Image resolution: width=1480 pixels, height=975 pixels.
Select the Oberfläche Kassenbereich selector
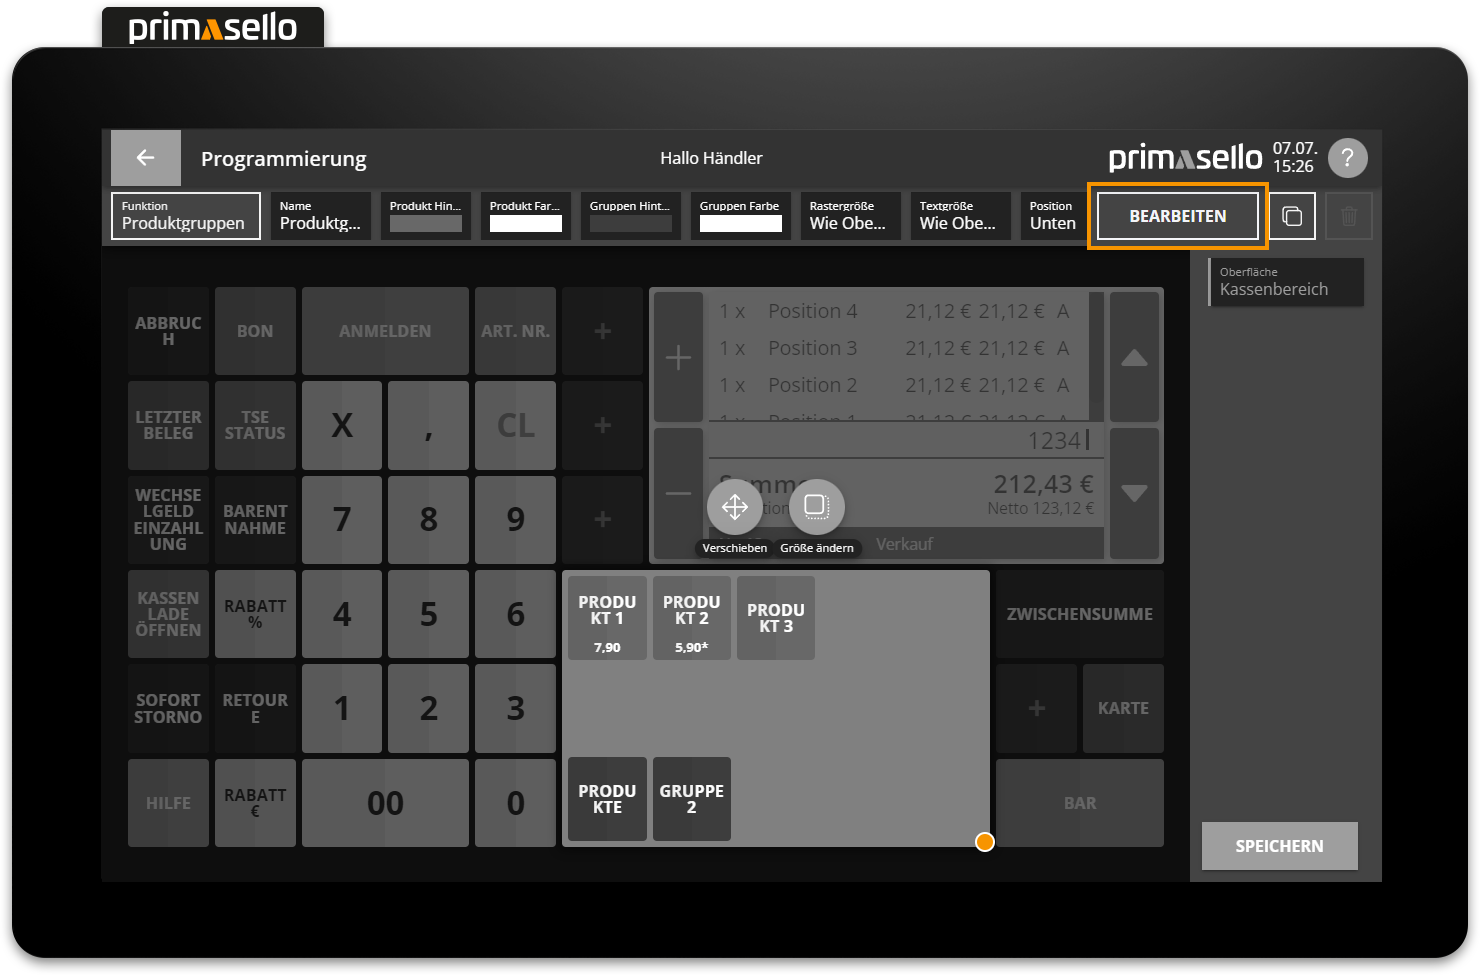pyautogui.click(x=1286, y=282)
